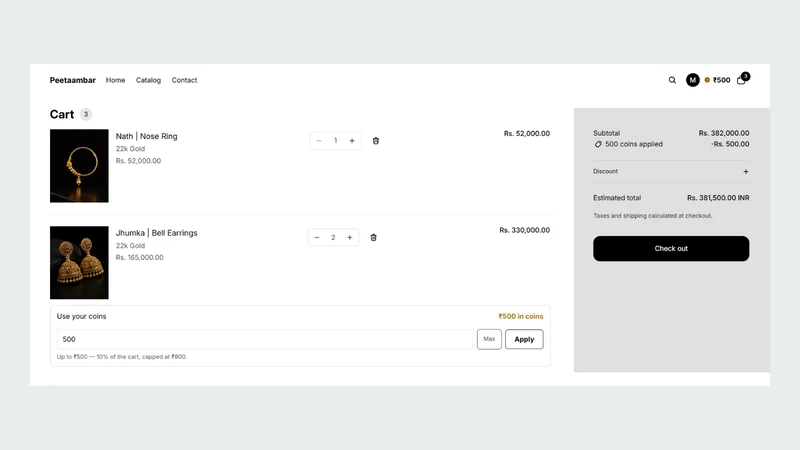Open the Contact menu item

coord(184,80)
